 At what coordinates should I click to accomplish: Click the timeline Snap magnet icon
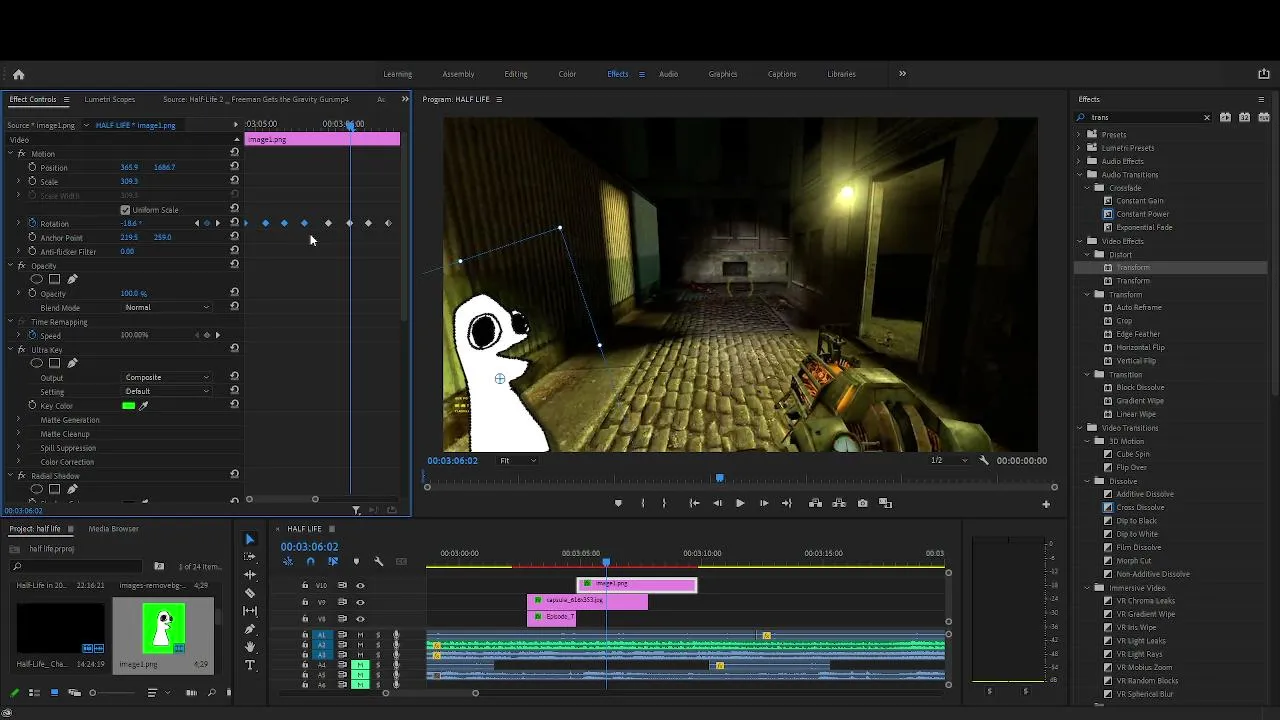[x=310, y=562]
